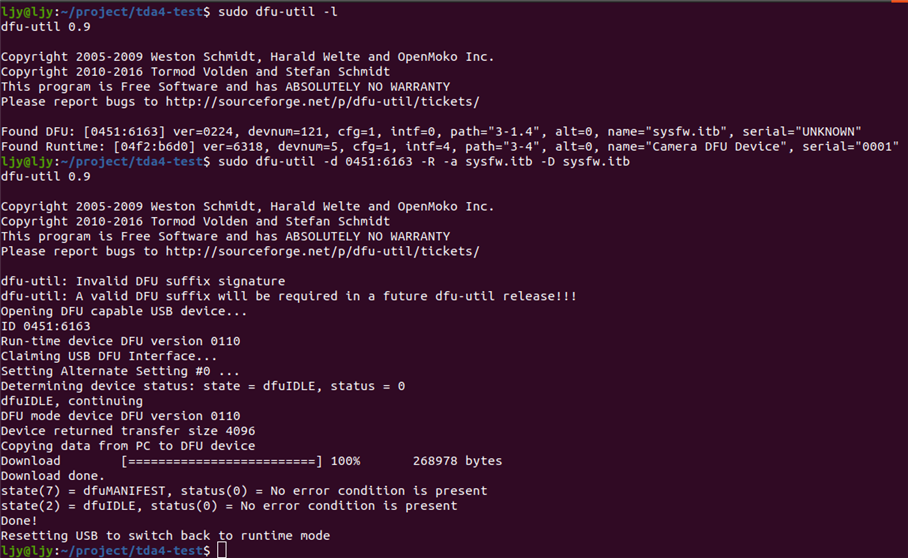
Task: Click the cursor block at the final prompt
Action: coord(221,550)
